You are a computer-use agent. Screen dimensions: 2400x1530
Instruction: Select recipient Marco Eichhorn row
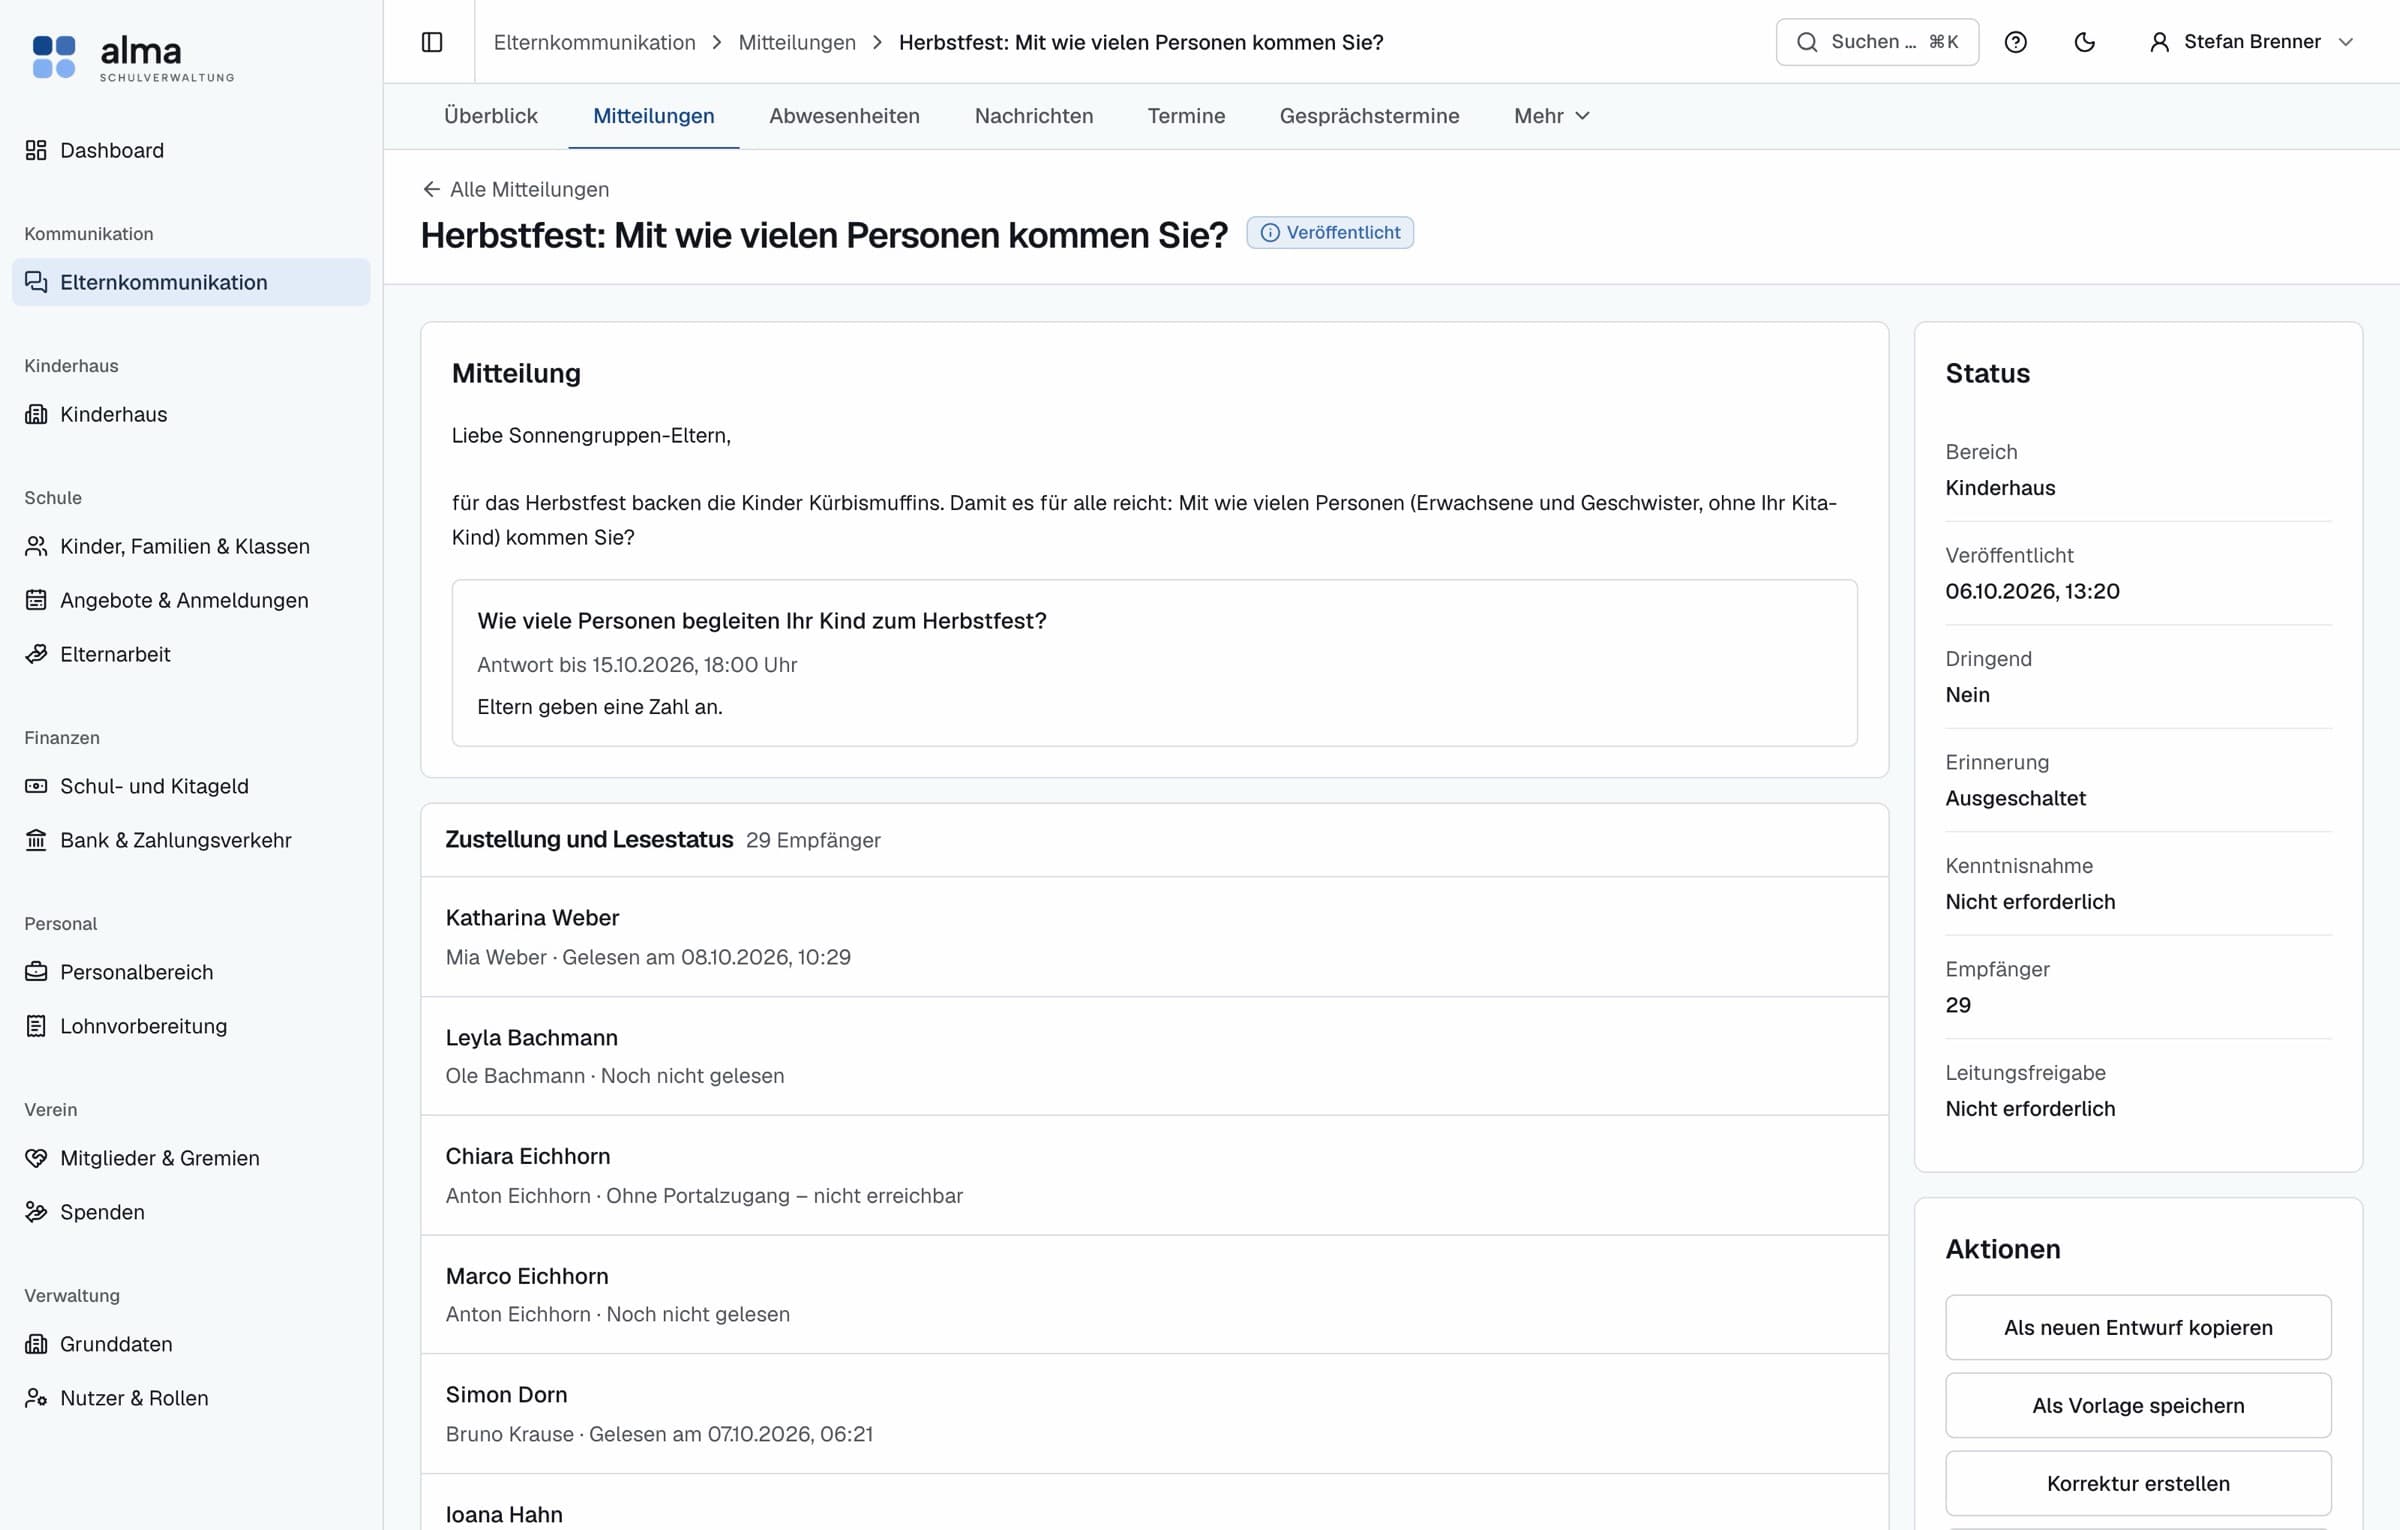pyautogui.click(x=1155, y=1294)
